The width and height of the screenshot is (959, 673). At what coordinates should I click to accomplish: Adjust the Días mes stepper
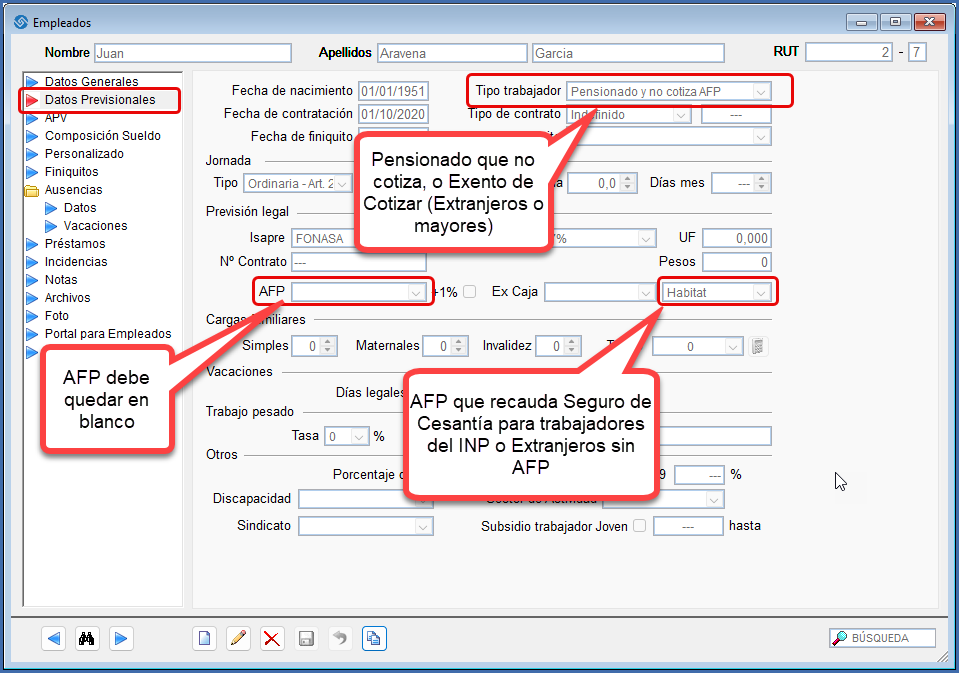(x=761, y=183)
